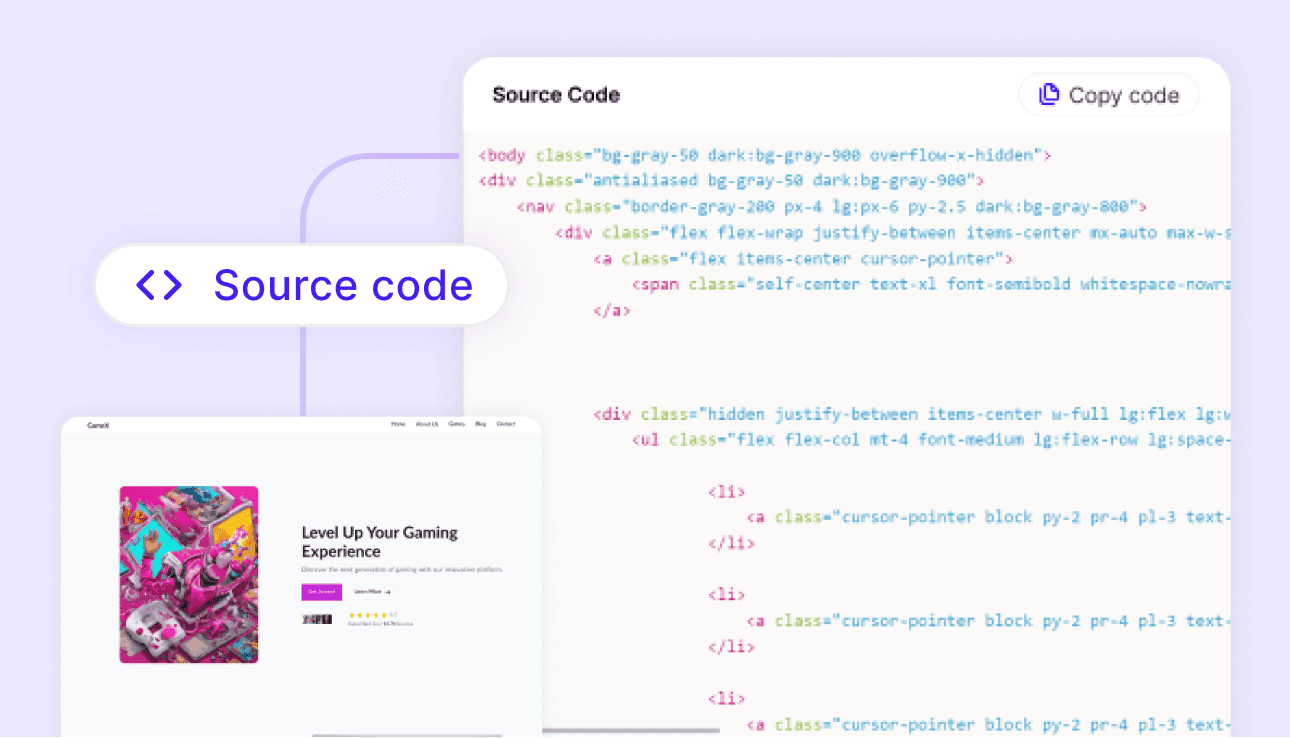Screen dimensions: 1290x738
Task: Click the first star in the rating row
Action: (352, 615)
